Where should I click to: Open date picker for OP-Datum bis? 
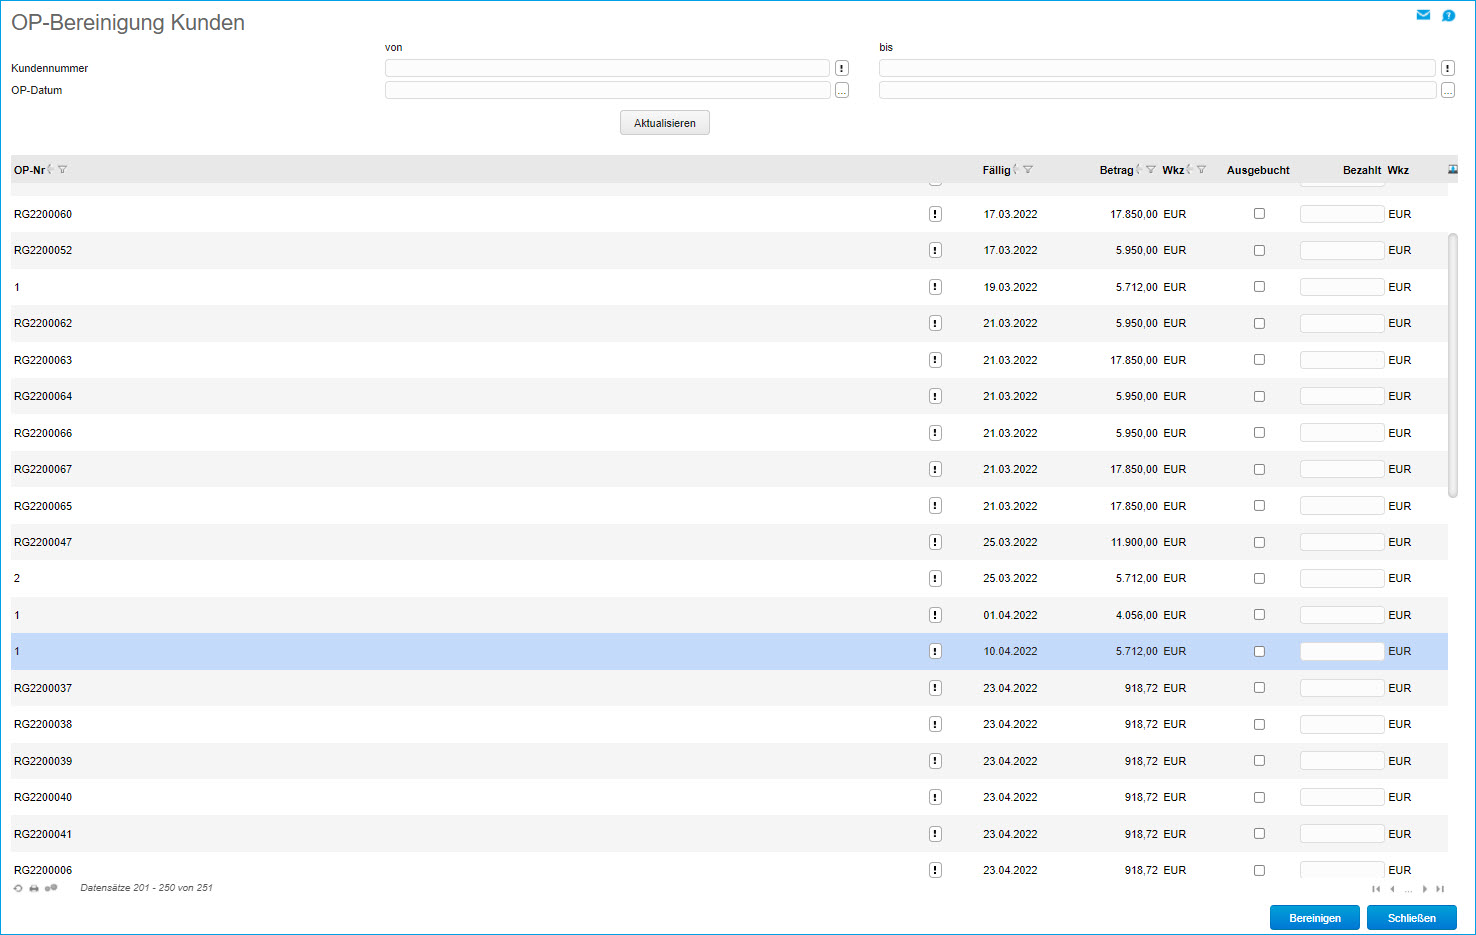tap(1447, 90)
